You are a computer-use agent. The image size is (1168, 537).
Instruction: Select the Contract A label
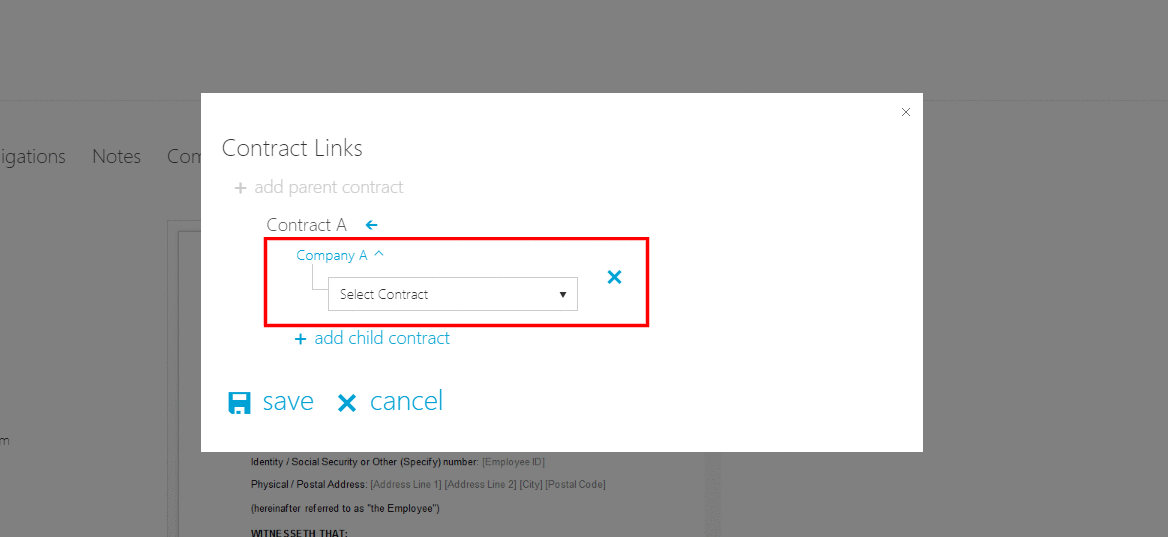(x=306, y=225)
